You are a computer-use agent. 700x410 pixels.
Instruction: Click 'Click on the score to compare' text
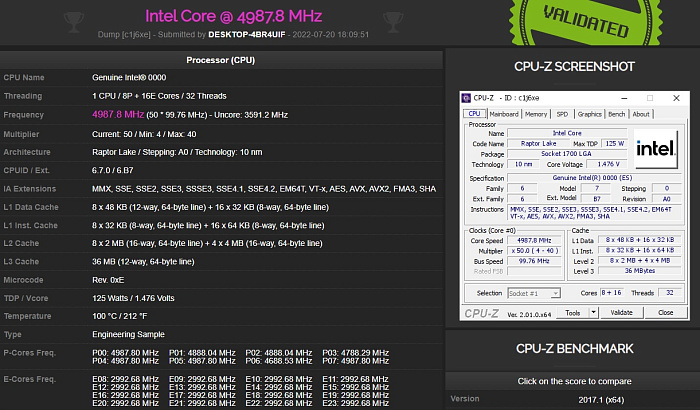[x=574, y=381]
